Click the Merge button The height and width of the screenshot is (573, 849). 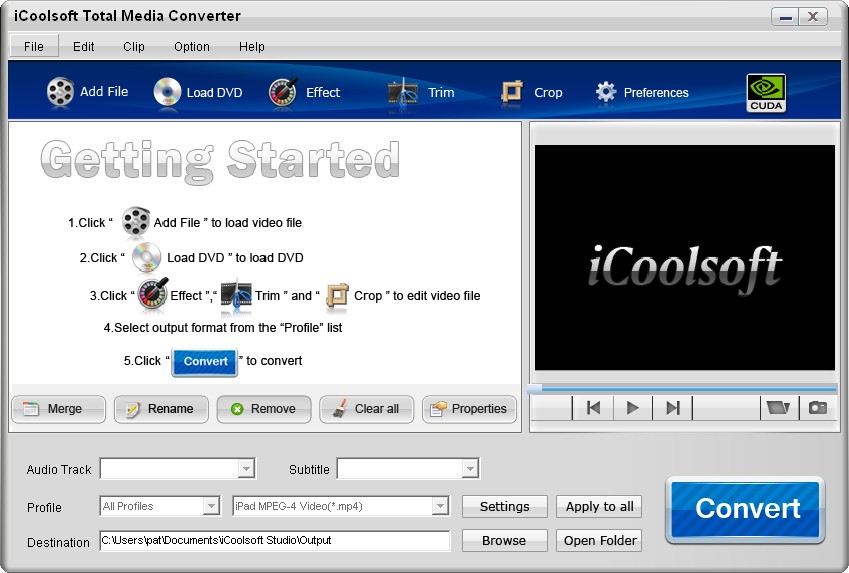[58, 409]
